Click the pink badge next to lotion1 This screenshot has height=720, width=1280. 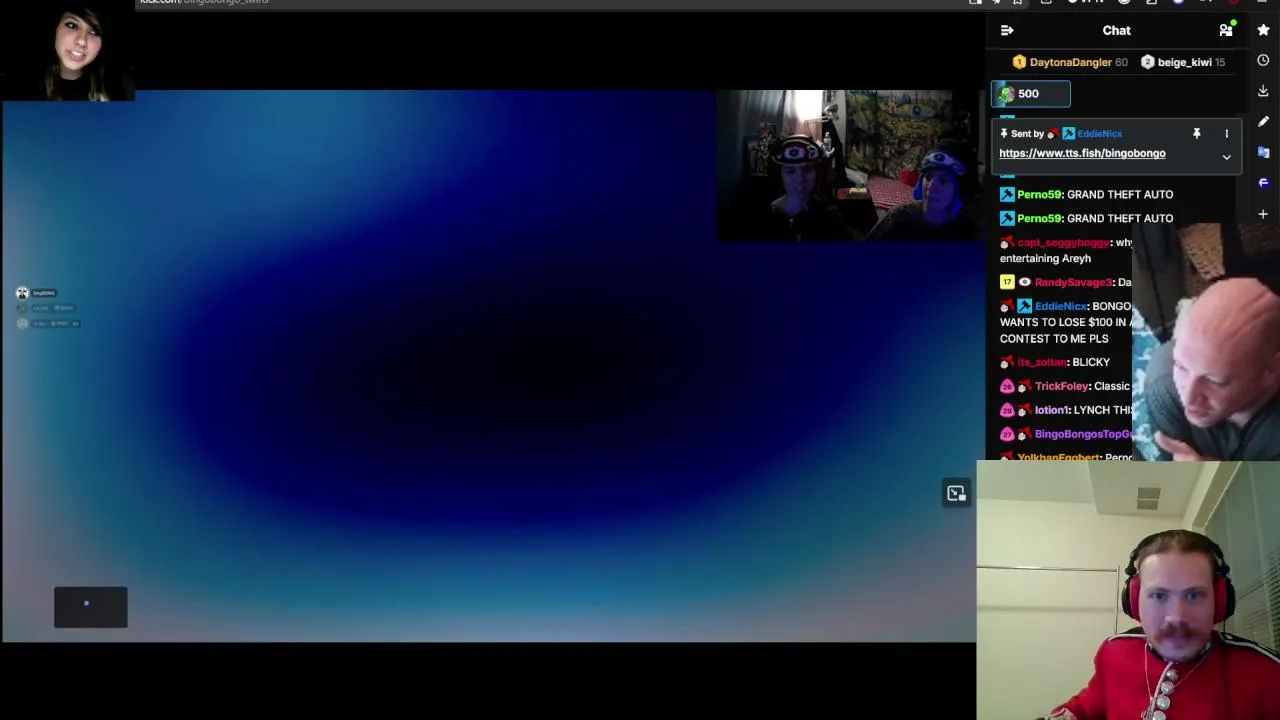[1007, 410]
